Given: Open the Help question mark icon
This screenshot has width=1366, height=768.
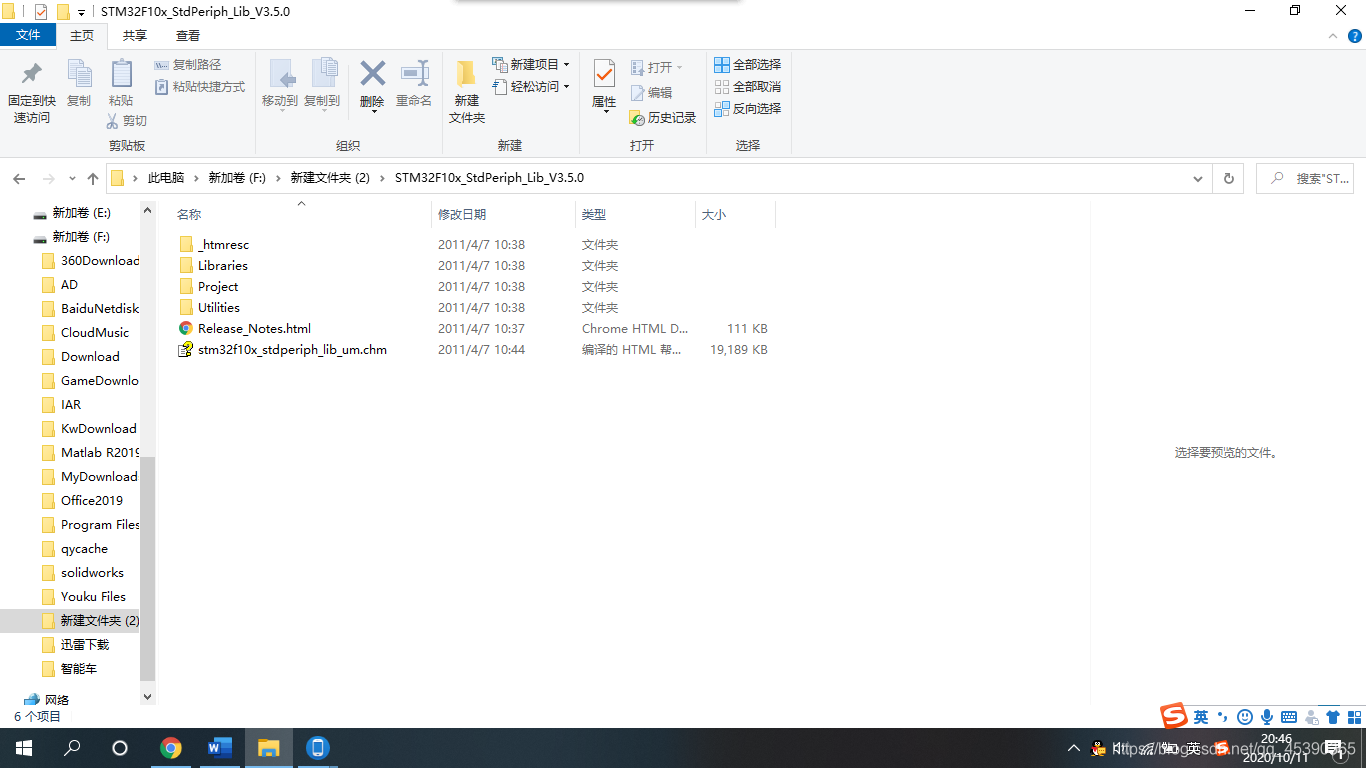Looking at the screenshot, I should coord(1355,35).
